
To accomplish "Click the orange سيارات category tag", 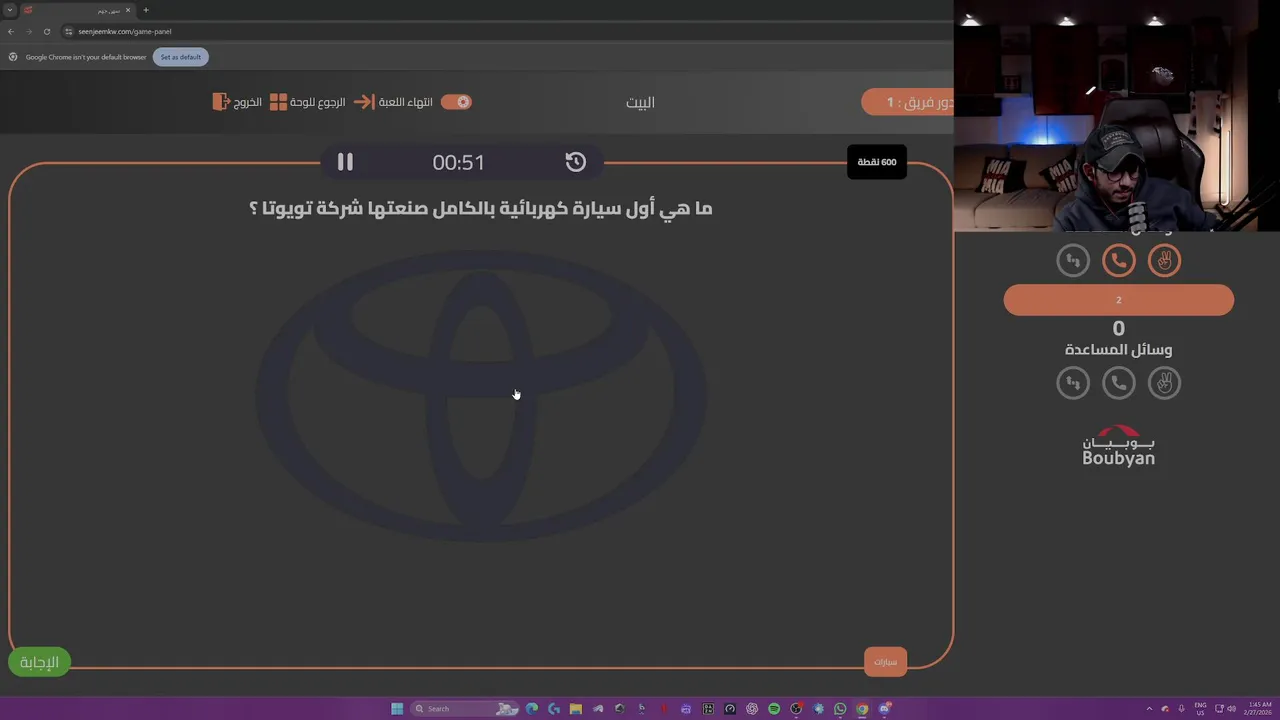I will click(x=885, y=661).
